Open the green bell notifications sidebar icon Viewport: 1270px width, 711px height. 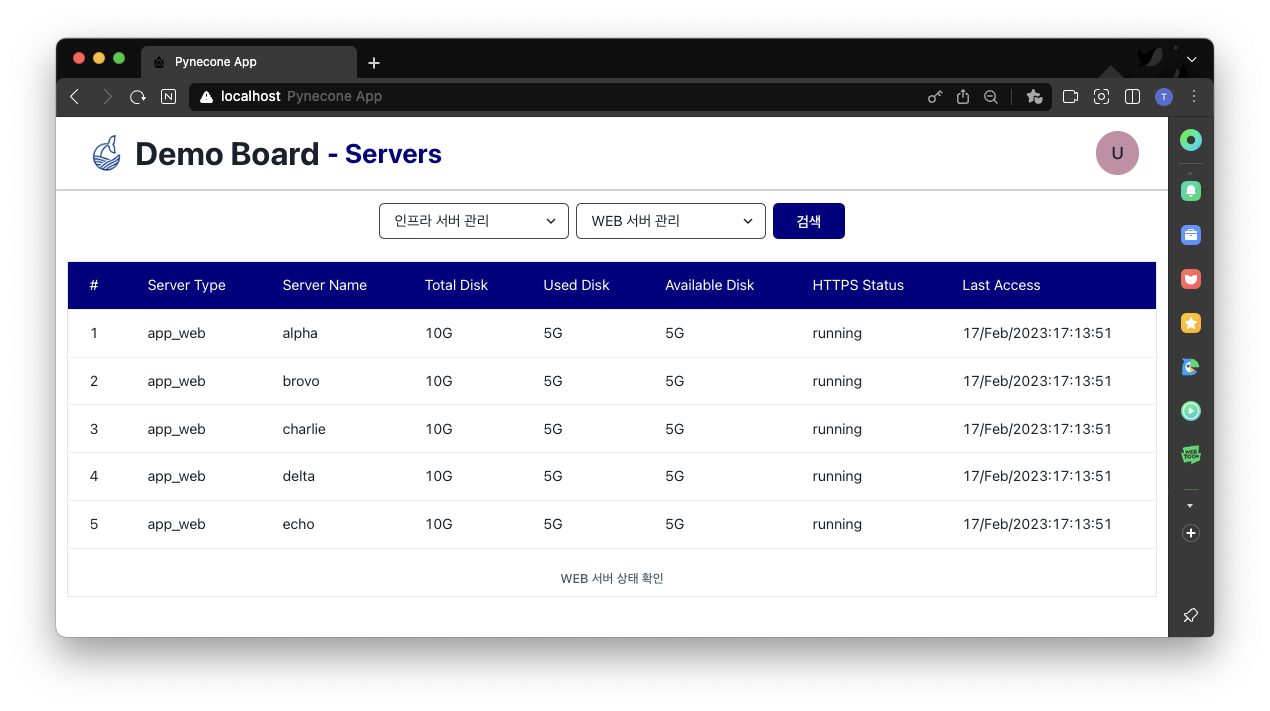click(1190, 190)
